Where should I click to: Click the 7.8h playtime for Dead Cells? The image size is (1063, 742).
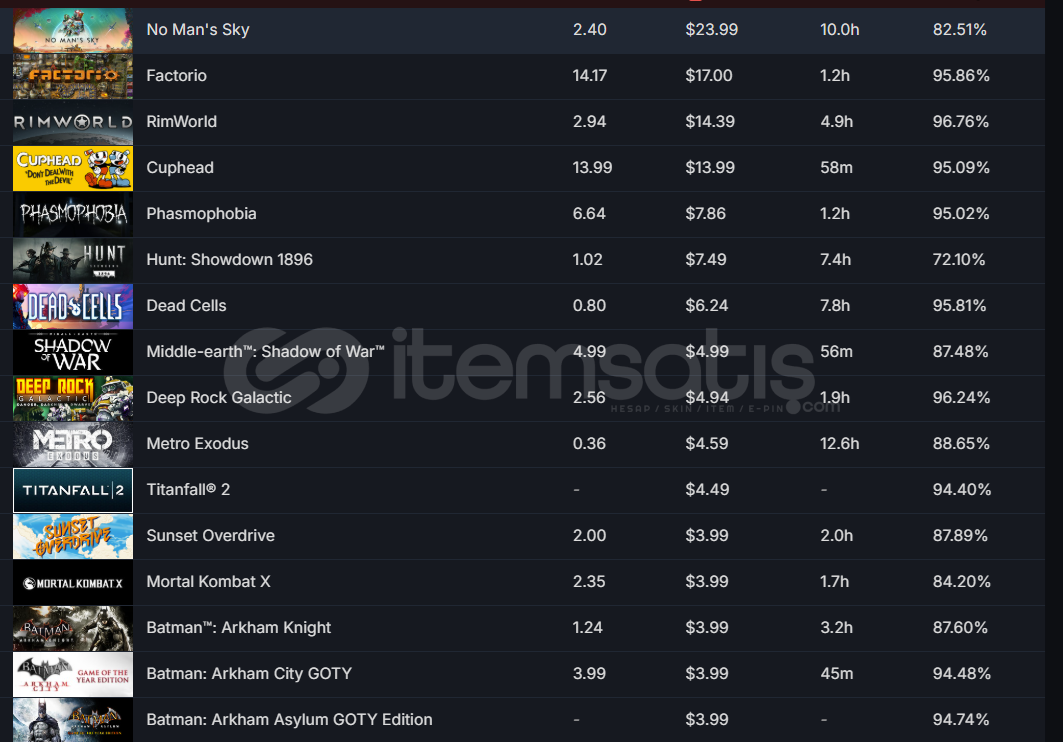point(835,306)
